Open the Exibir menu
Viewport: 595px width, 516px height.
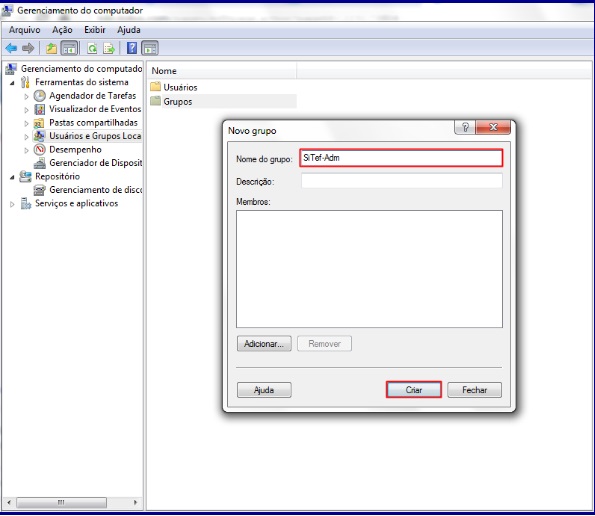[94, 30]
